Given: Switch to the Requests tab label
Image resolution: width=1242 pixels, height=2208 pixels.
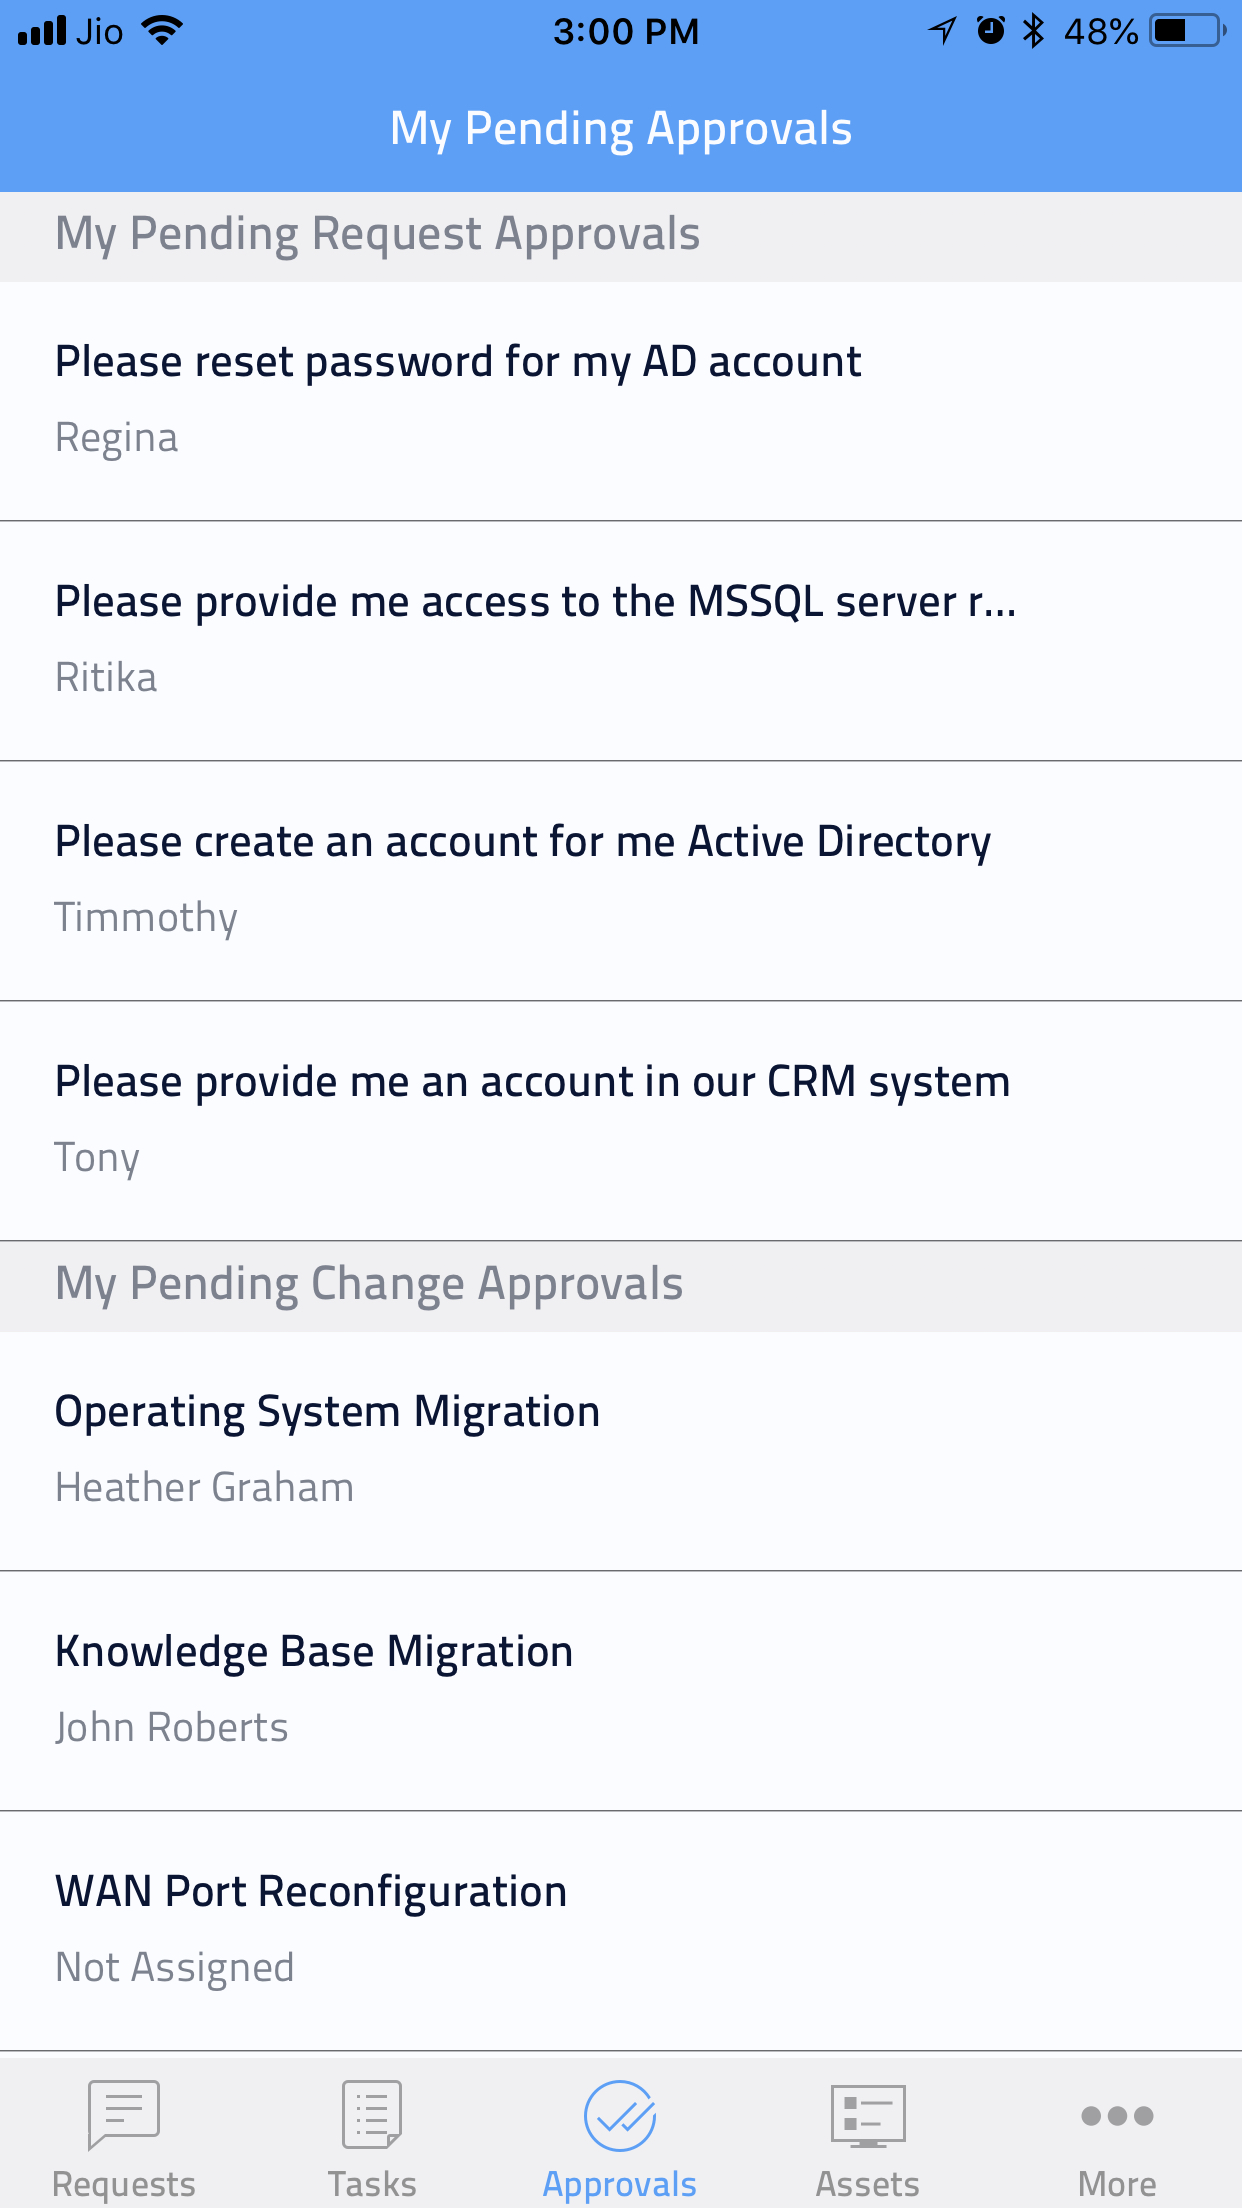Looking at the screenshot, I should 124,2184.
